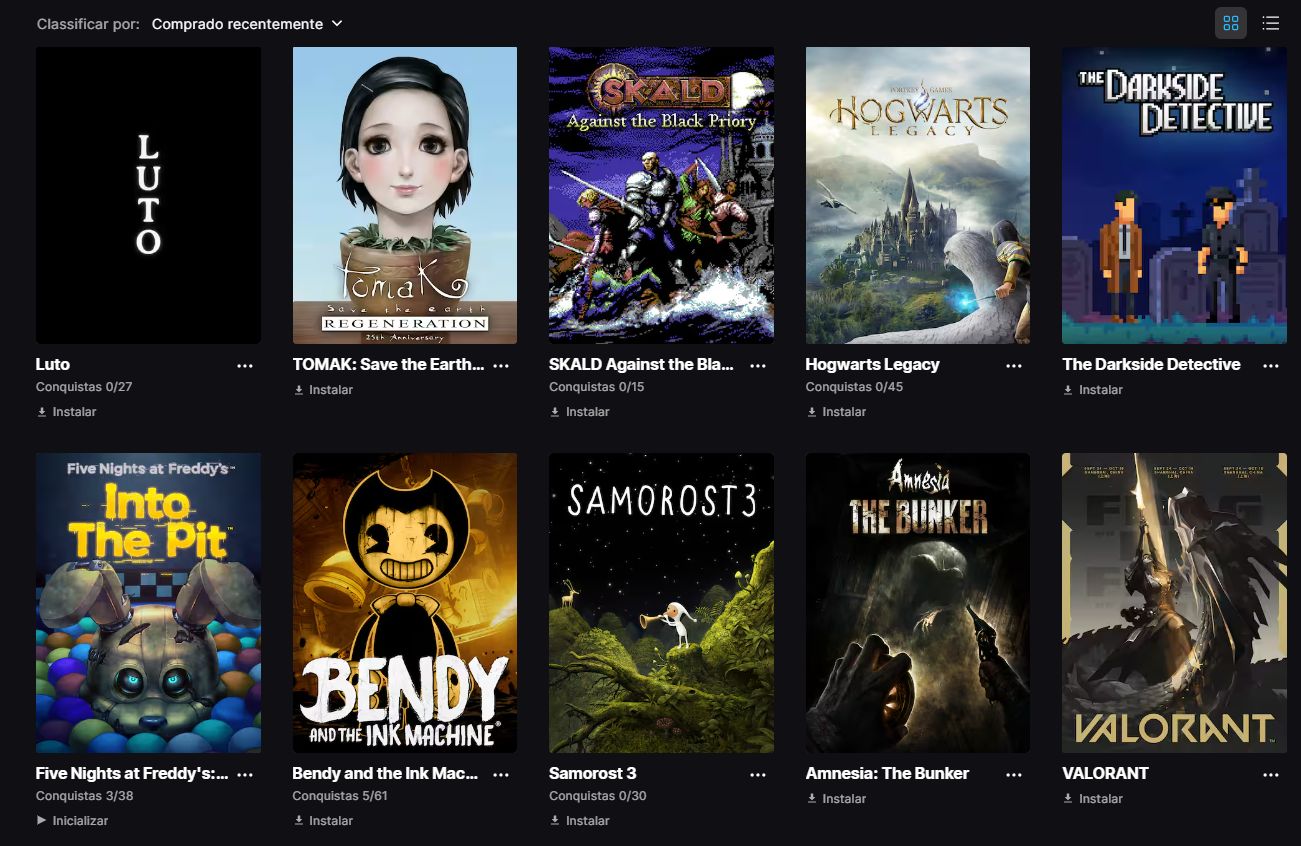Open the three-dot menu for Luto
The width and height of the screenshot is (1301, 846).
click(x=245, y=366)
